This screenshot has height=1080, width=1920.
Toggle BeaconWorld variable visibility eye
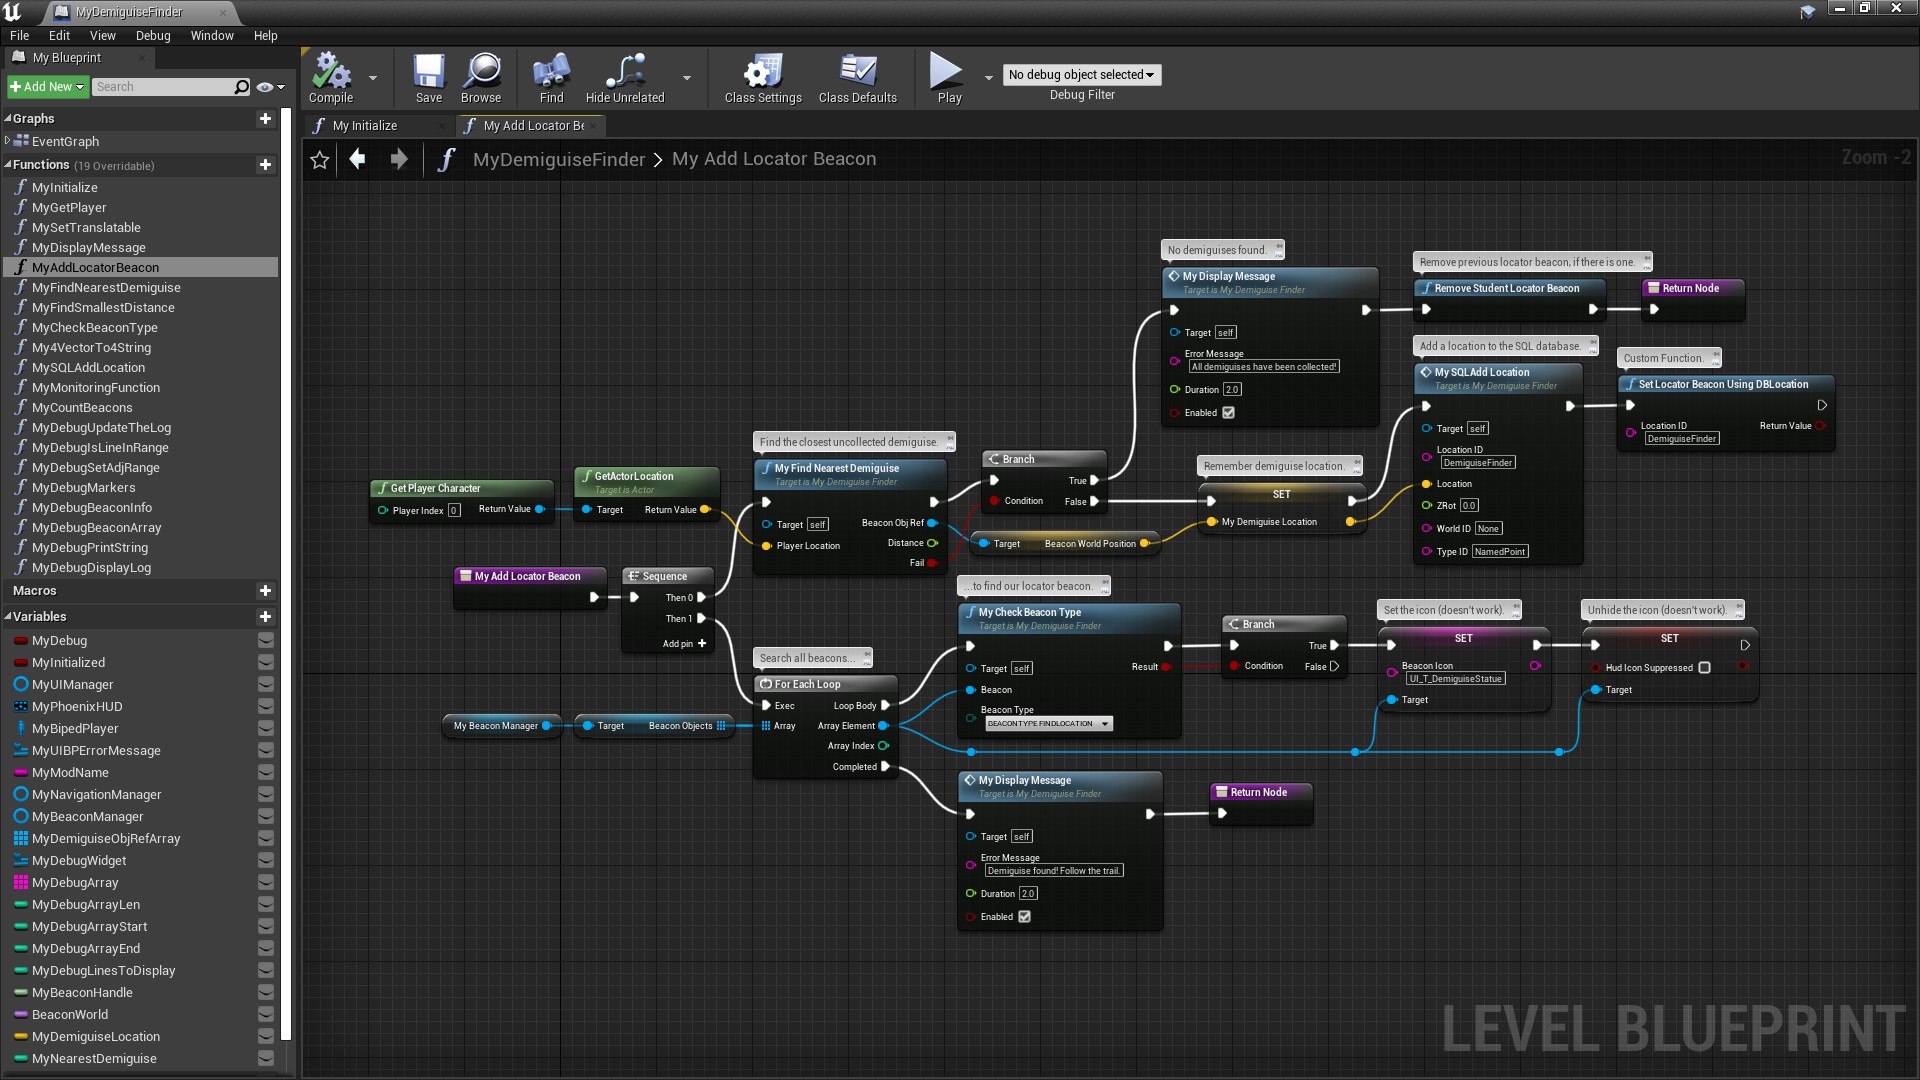[266, 1015]
